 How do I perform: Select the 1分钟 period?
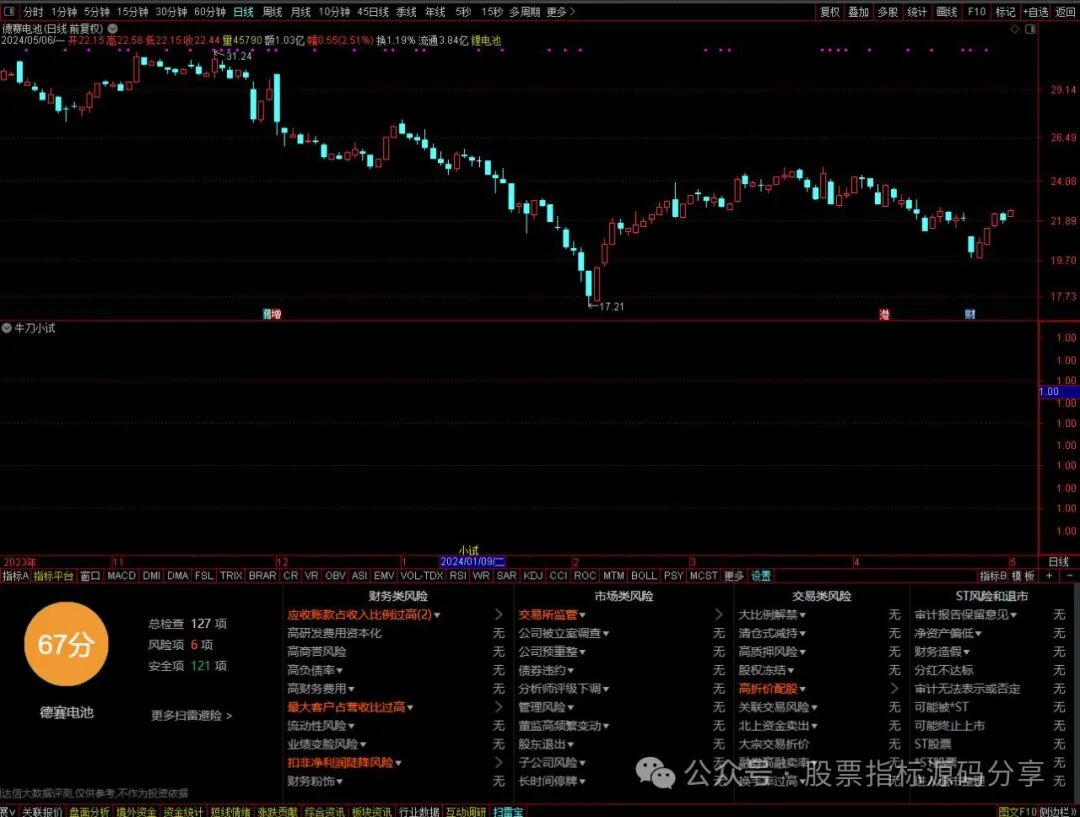click(64, 12)
